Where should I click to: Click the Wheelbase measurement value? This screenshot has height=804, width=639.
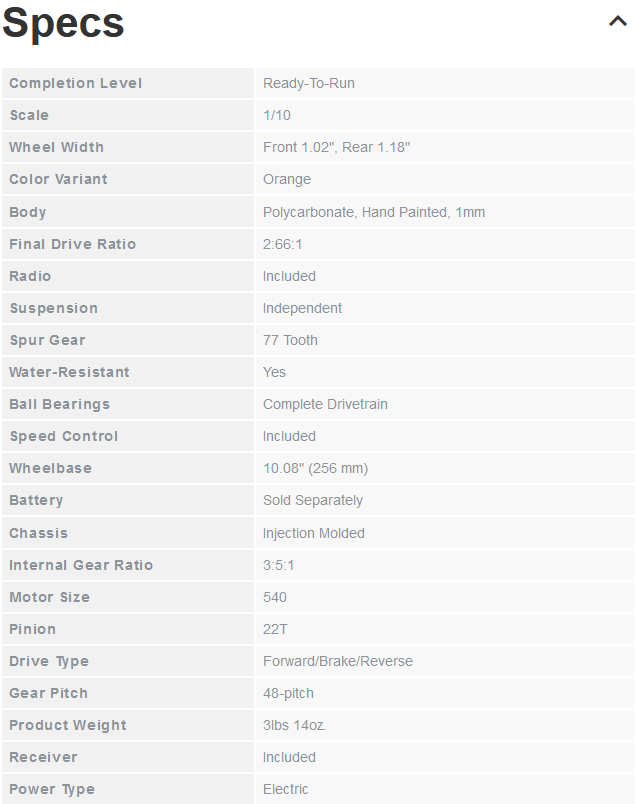tap(315, 468)
